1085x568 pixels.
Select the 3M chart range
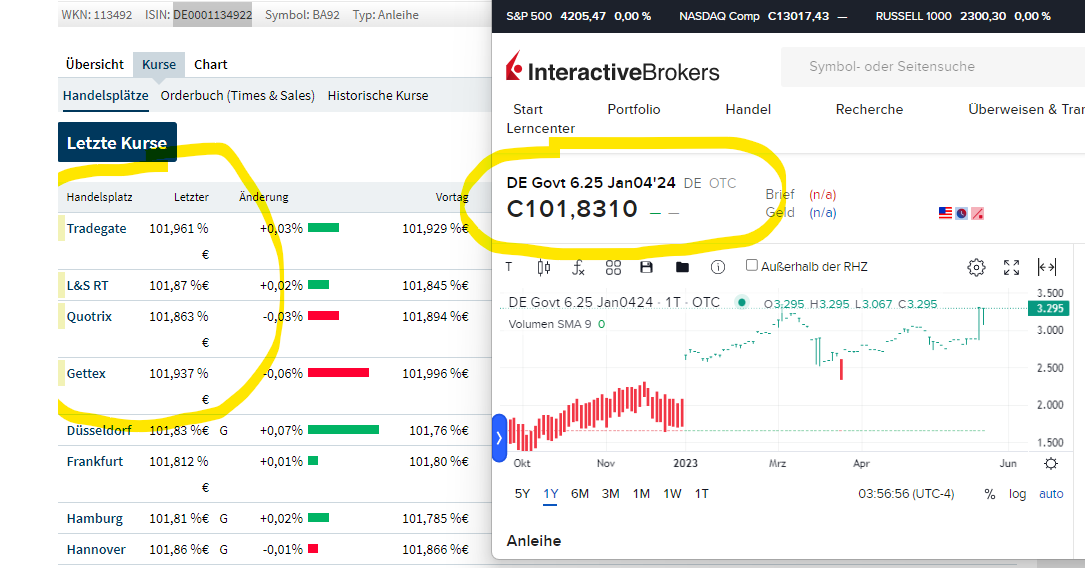coord(610,494)
